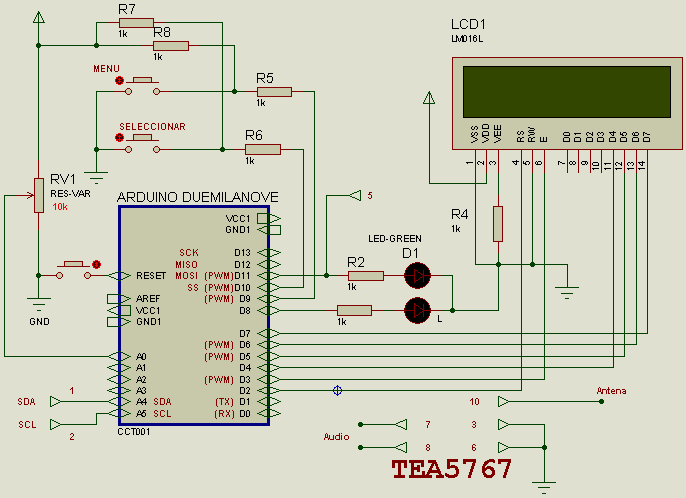Click the Audio label

[336, 436]
